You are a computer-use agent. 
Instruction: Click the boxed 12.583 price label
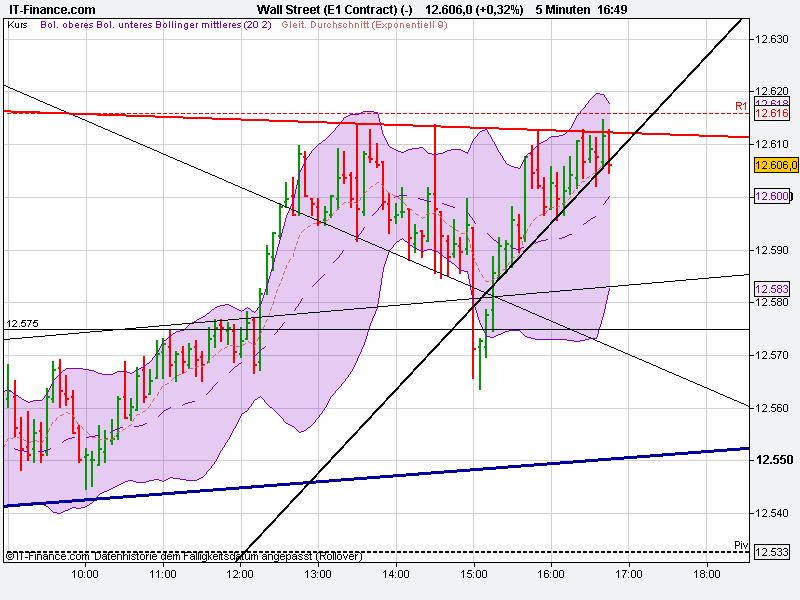[x=770, y=290]
